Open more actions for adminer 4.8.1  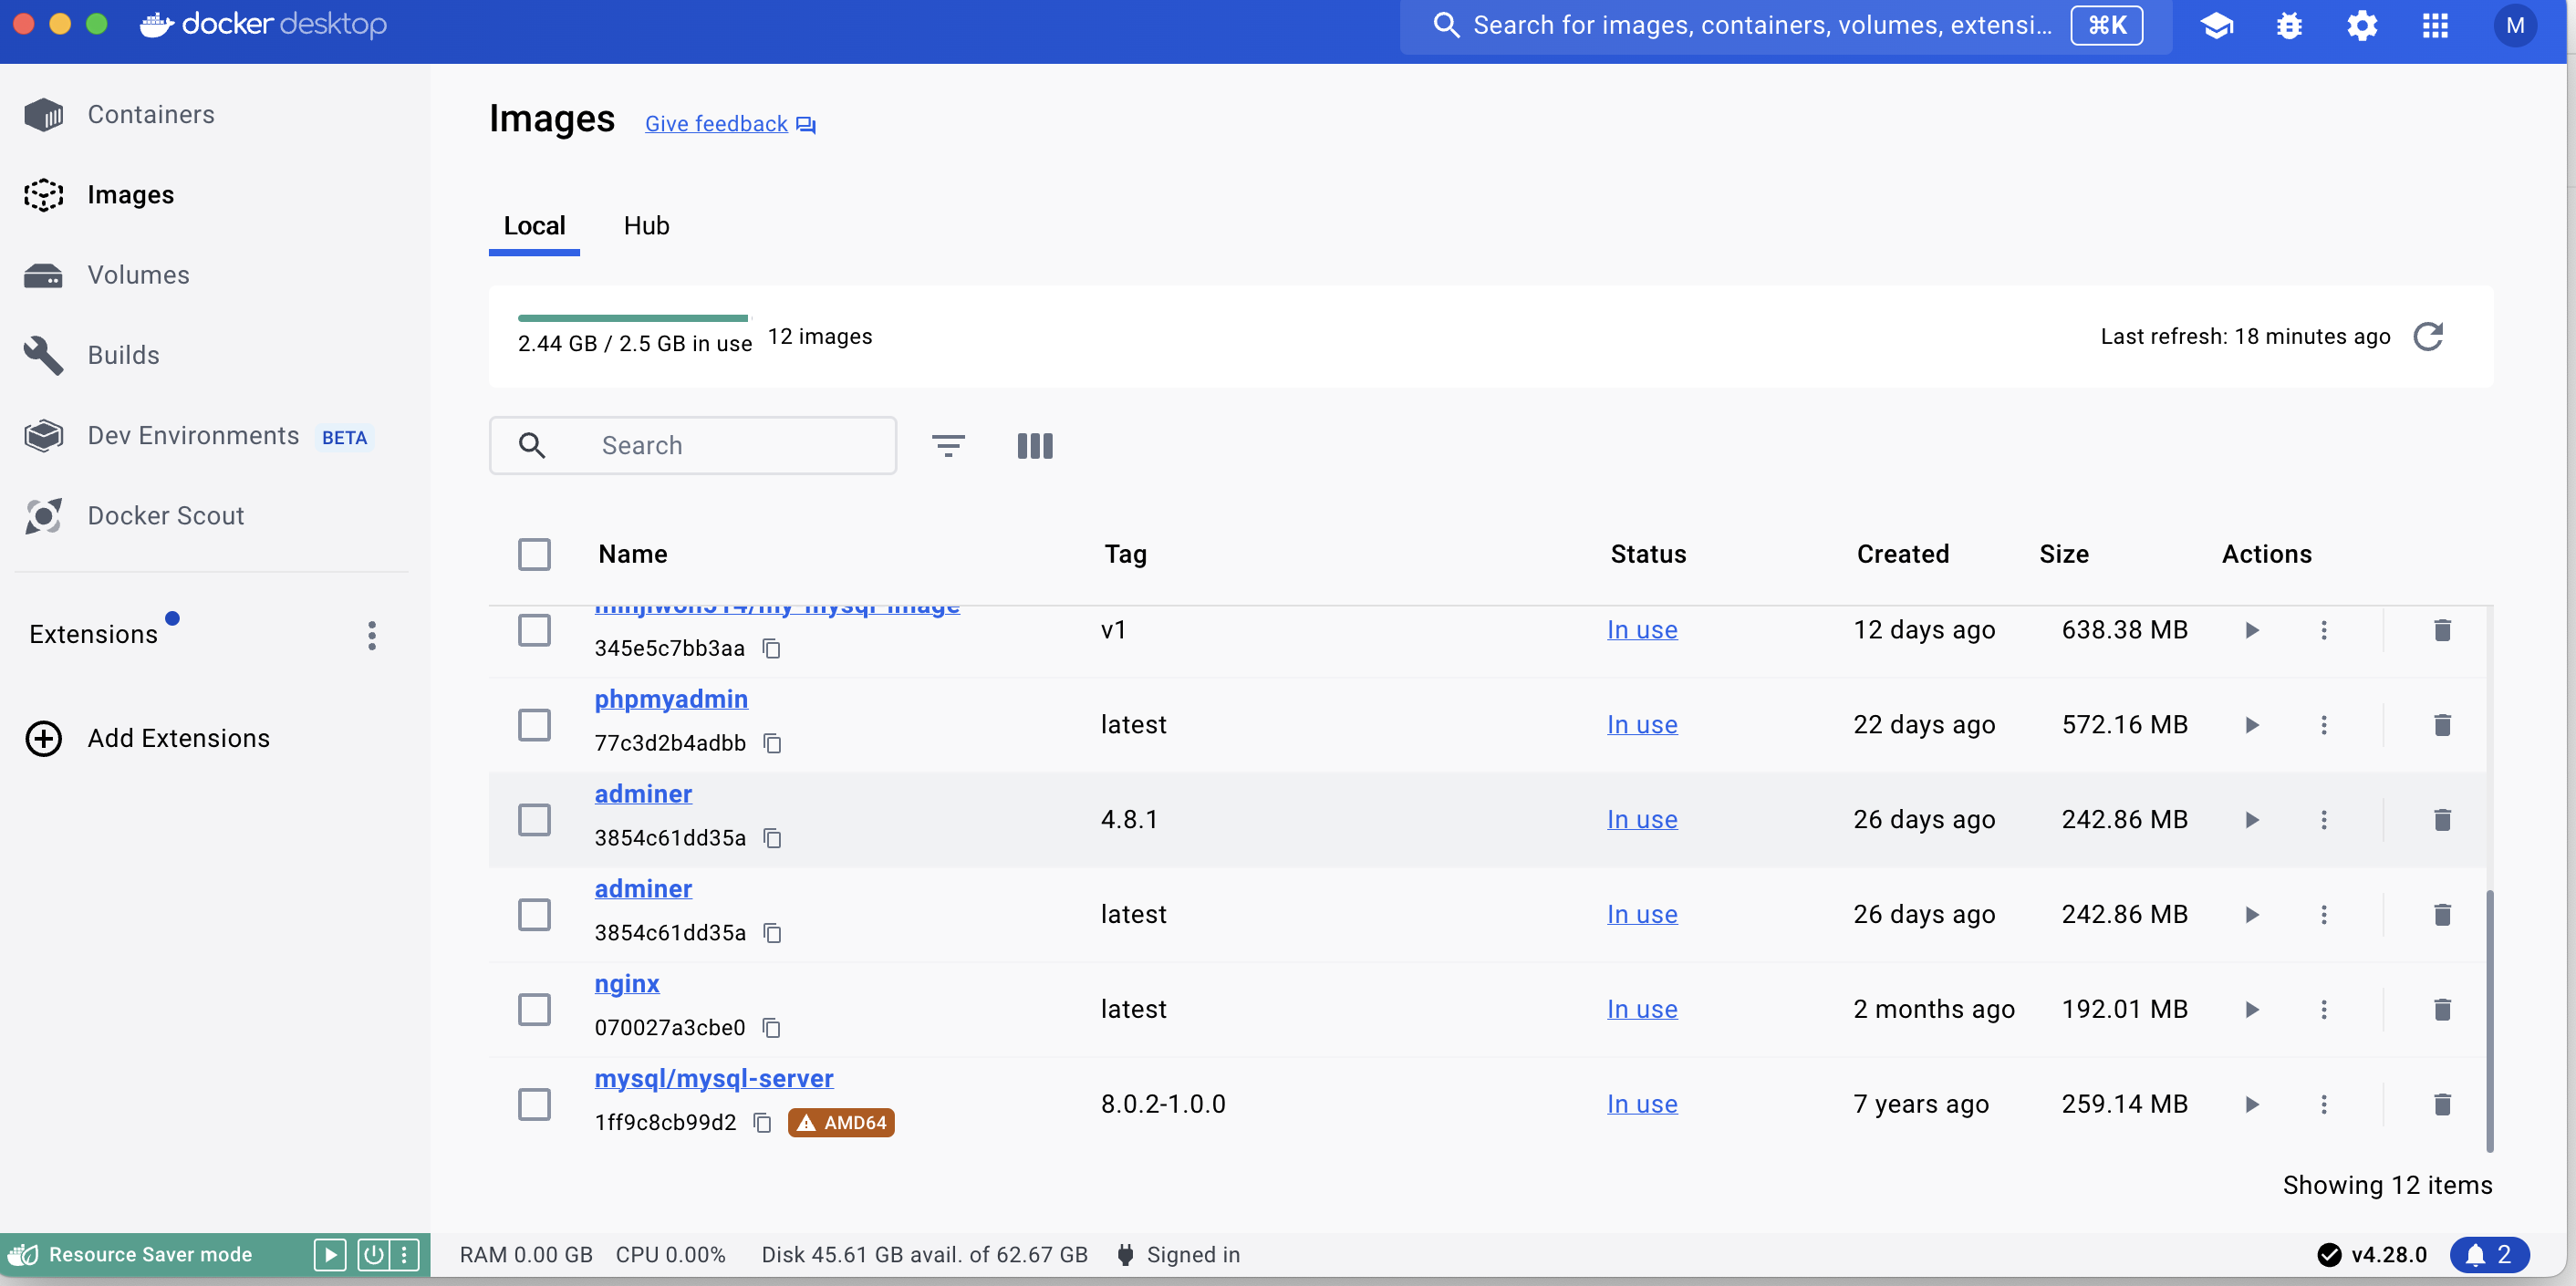[x=2323, y=819]
